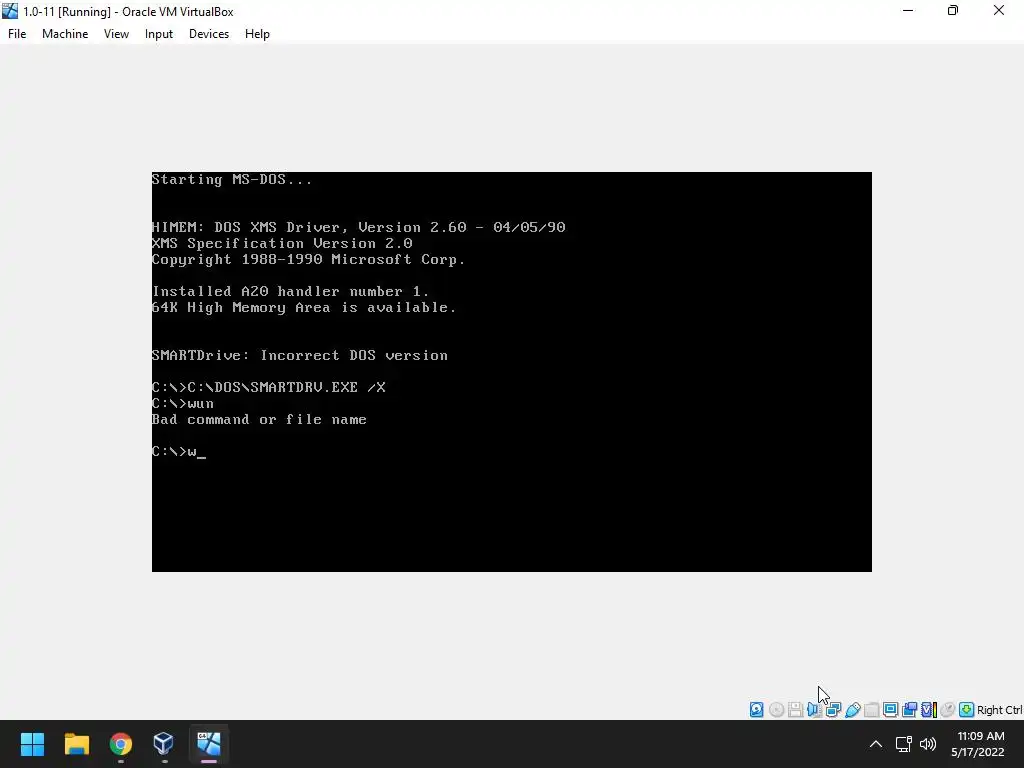The height and width of the screenshot is (768, 1024).
Task: Click the 'Bad command or file name' line
Action: pos(259,419)
